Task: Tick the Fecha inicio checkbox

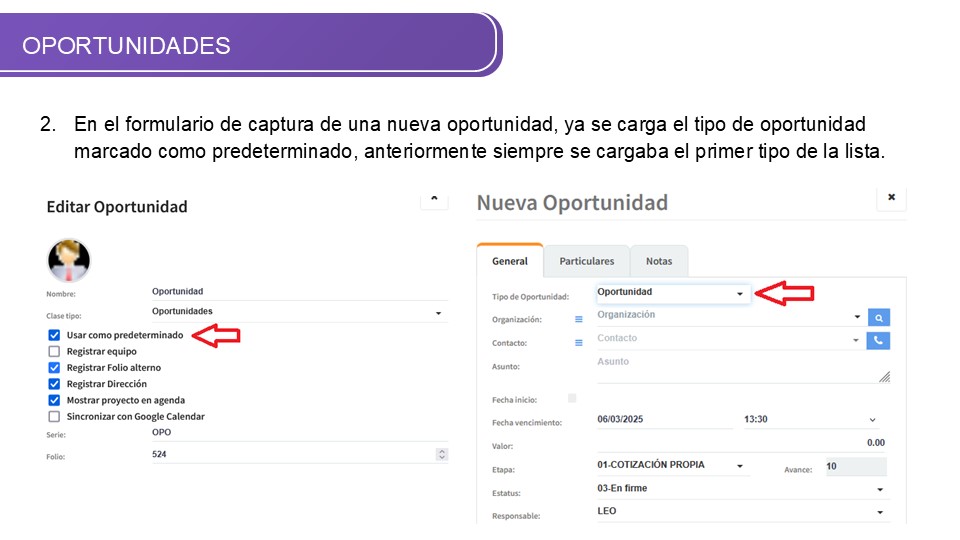Action: pos(572,399)
